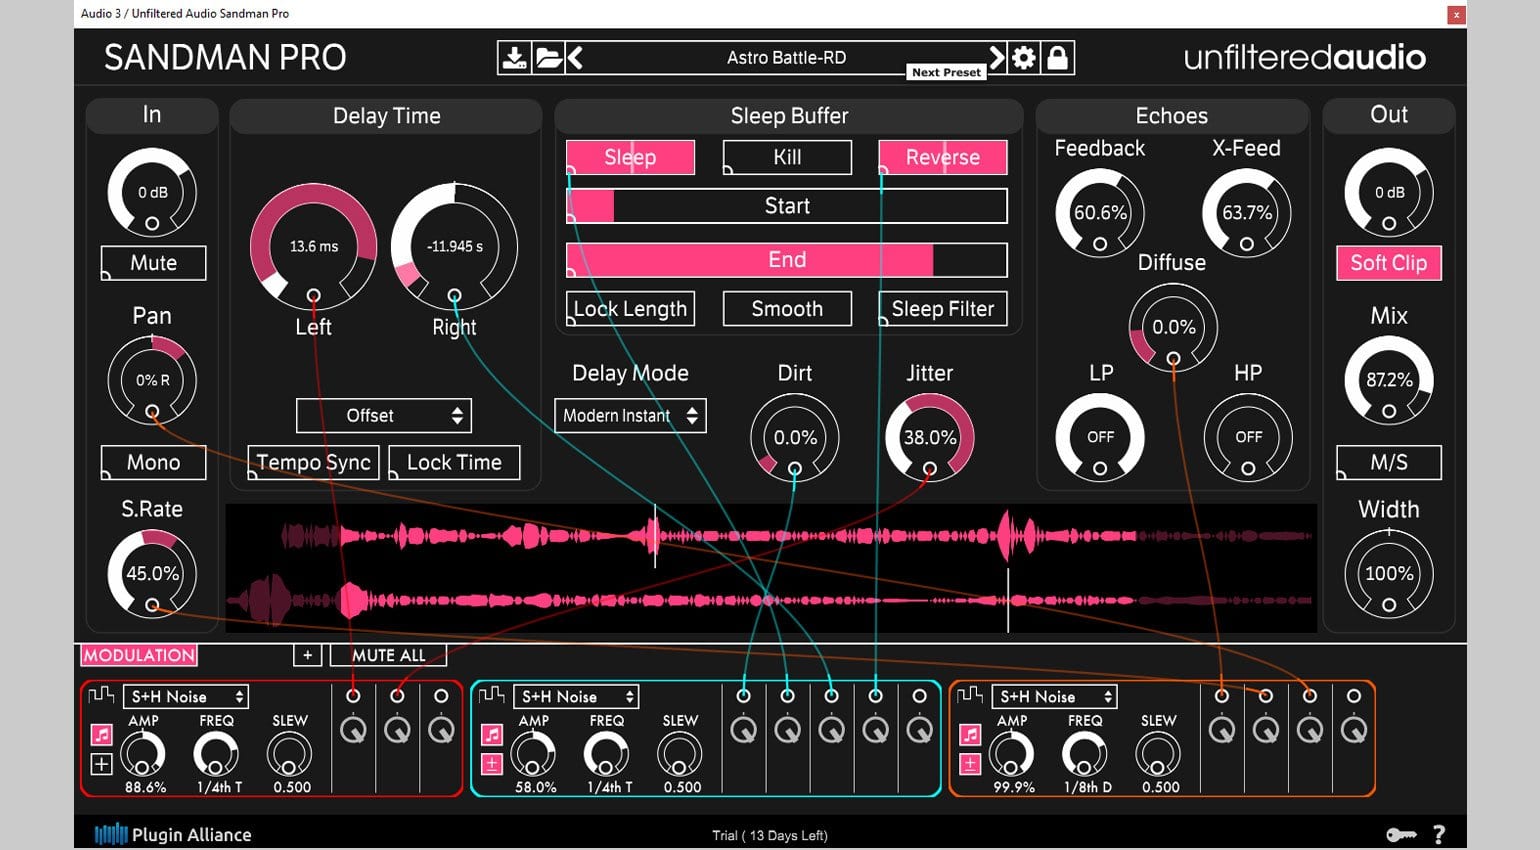Click the MUTE ALL modulation button
Screen dimensions: 1540x850
click(x=388, y=655)
